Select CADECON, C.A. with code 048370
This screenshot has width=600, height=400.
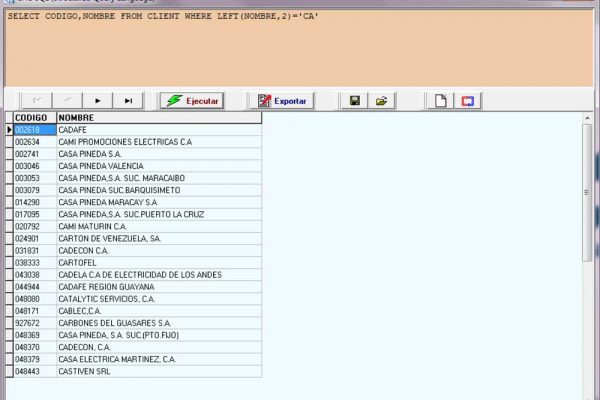[159, 347]
